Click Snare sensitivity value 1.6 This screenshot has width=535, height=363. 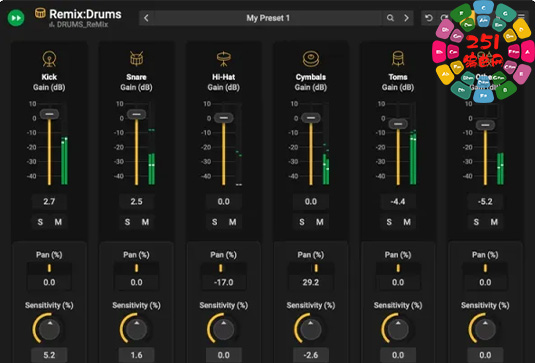(x=136, y=355)
